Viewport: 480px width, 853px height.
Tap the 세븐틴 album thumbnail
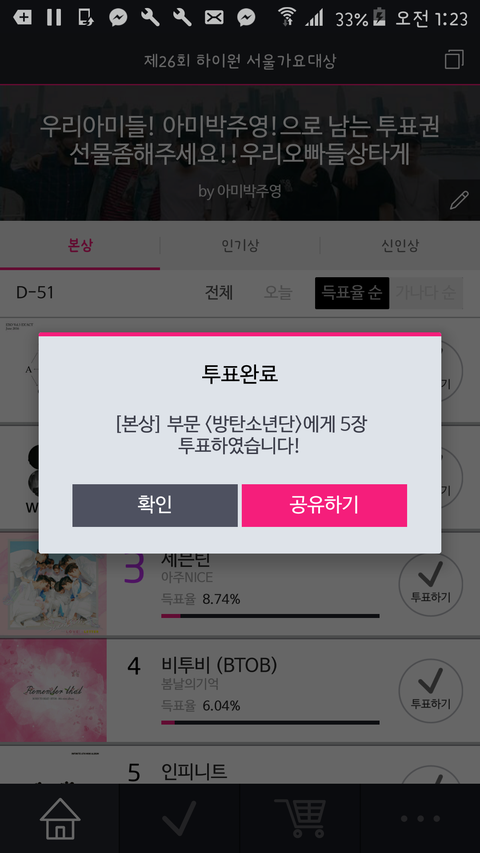(x=53, y=584)
